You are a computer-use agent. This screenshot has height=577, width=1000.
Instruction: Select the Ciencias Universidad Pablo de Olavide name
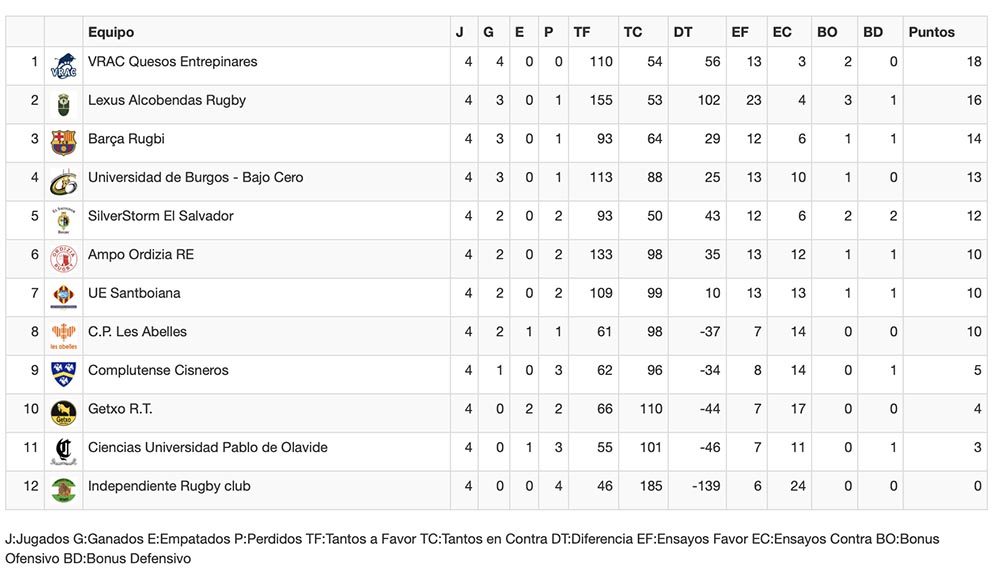coord(207,447)
